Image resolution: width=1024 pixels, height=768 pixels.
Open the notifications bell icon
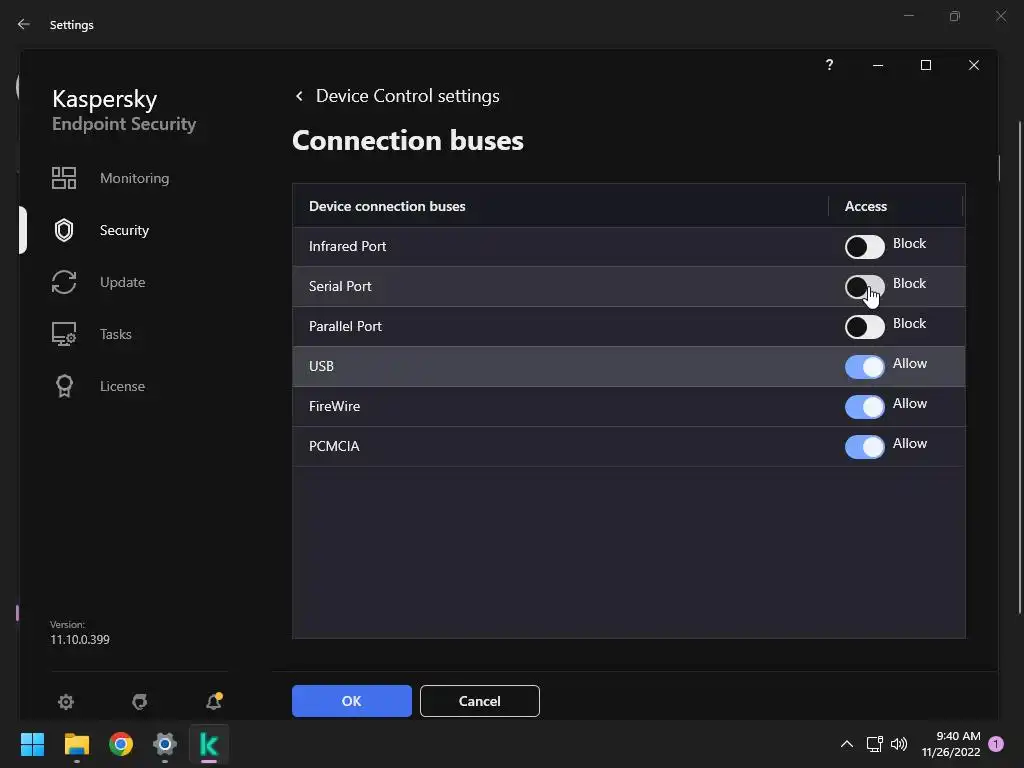pyautogui.click(x=214, y=701)
